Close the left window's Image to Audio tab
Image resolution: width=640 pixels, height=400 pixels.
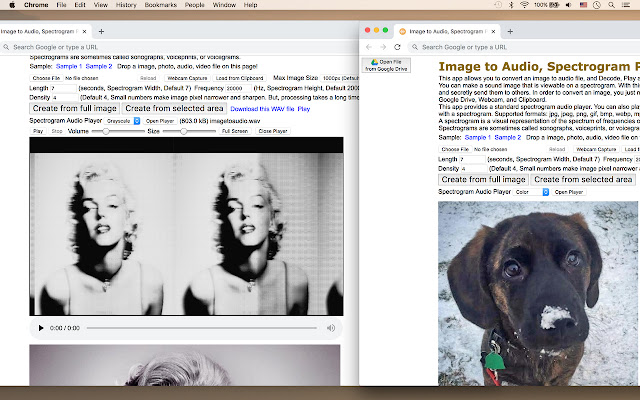pos(84,31)
